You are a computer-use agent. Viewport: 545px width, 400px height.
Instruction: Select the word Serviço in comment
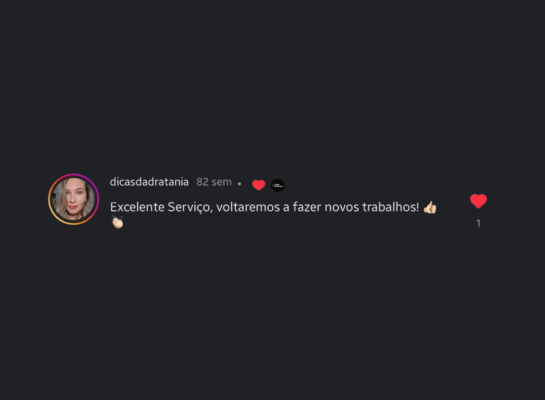190,208
